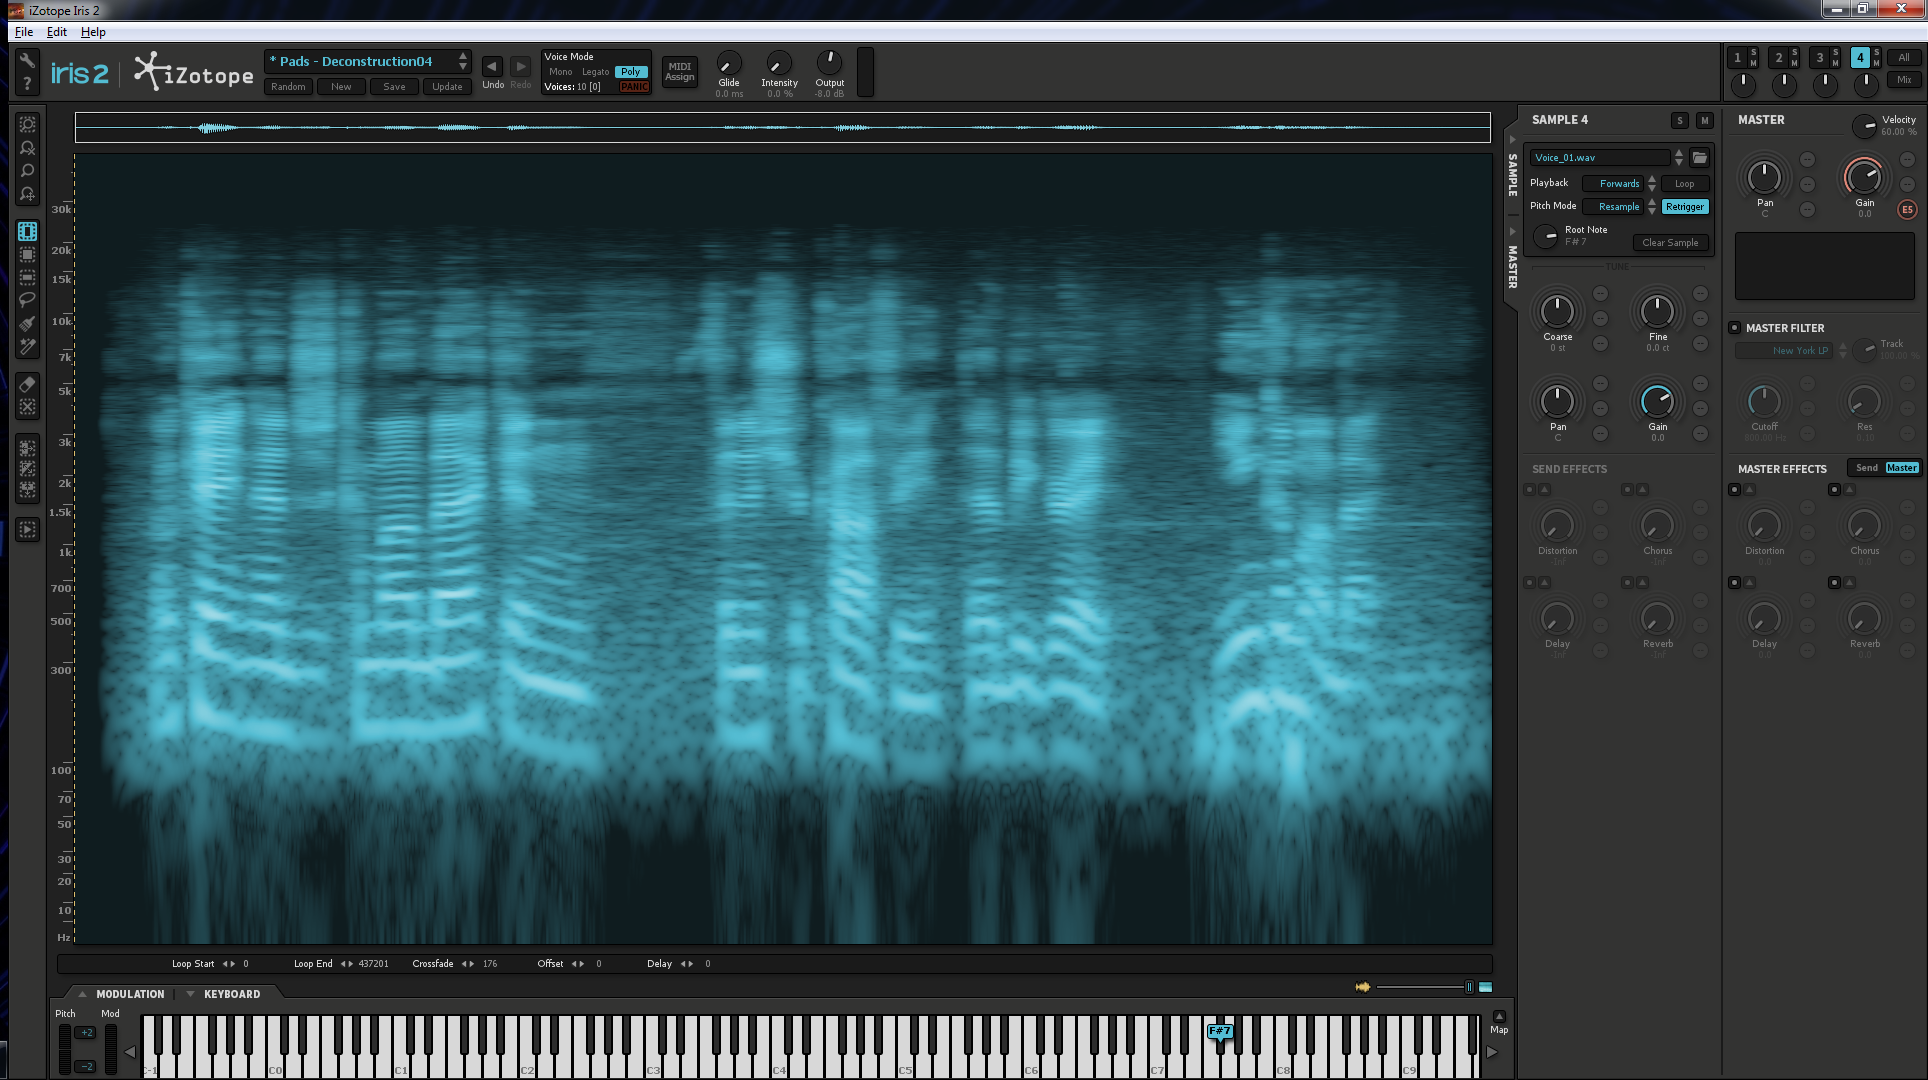Click the question mark help icon
Image resolution: width=1928 pixels, height=1080 pixels.
28,84
